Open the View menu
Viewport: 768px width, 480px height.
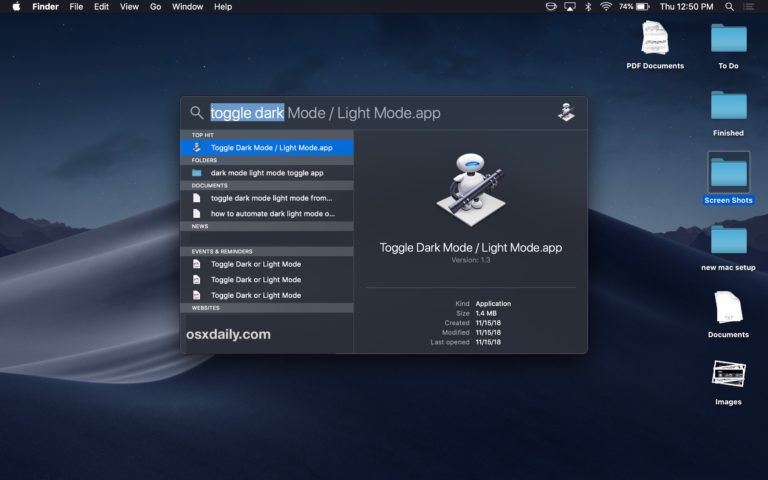pos(129,7)
